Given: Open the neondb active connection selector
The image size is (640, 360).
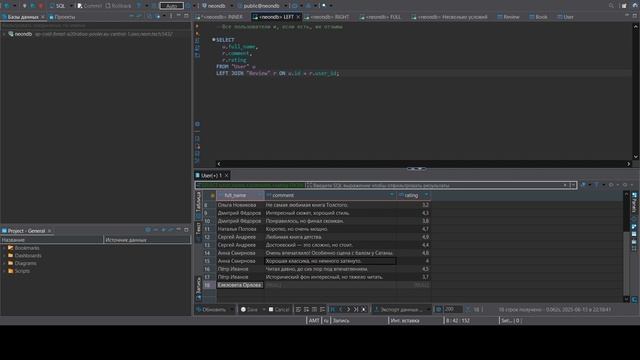Looking at the screenshot, I should [214, 6].
